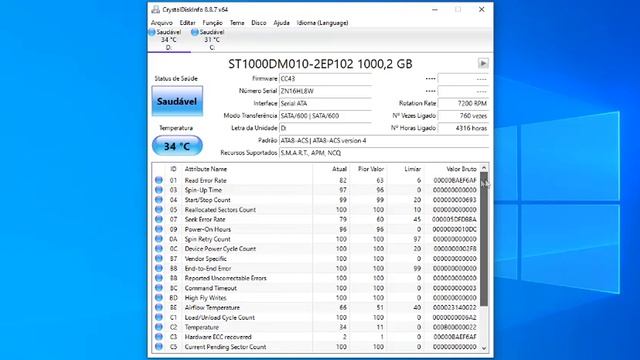Click the Rotation Rate 7200 RPM field
The height and width of the screenshot is (360, 640).
point(463,103)
